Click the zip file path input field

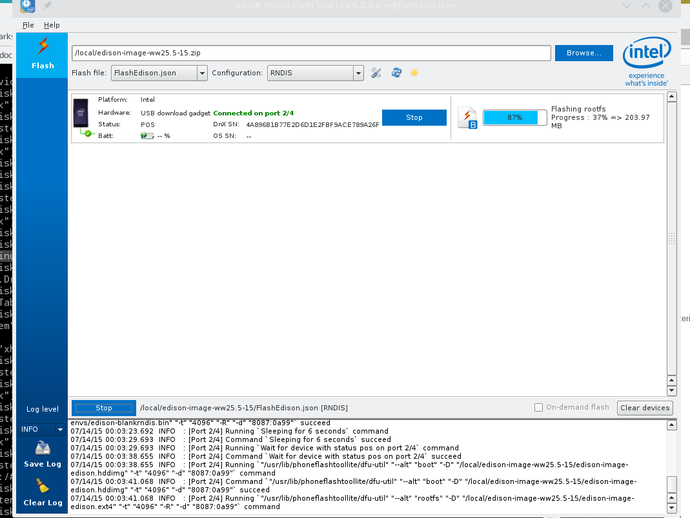click(x=311, y=53)
